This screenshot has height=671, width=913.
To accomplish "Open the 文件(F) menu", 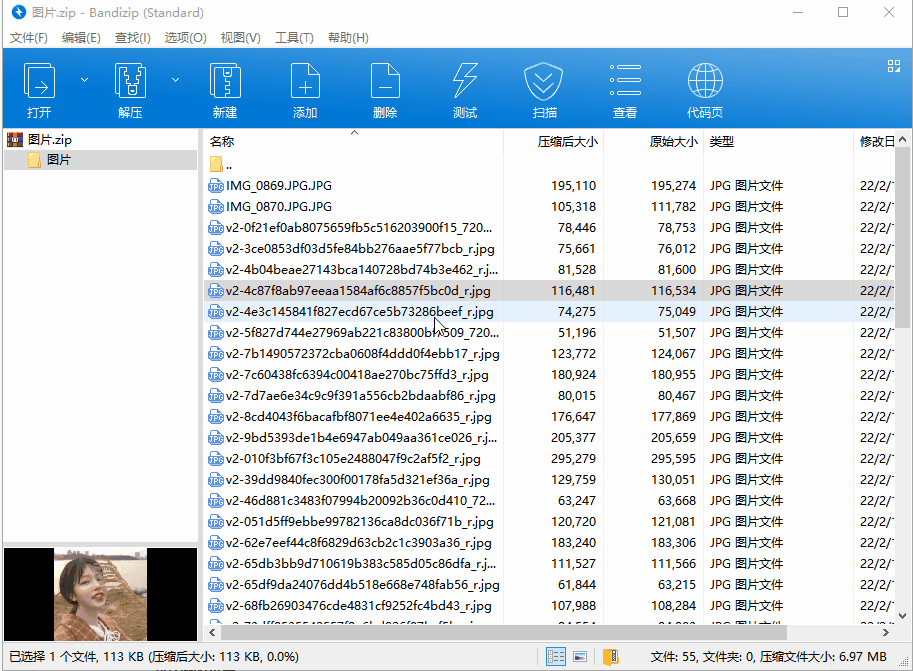I will 28,37.
